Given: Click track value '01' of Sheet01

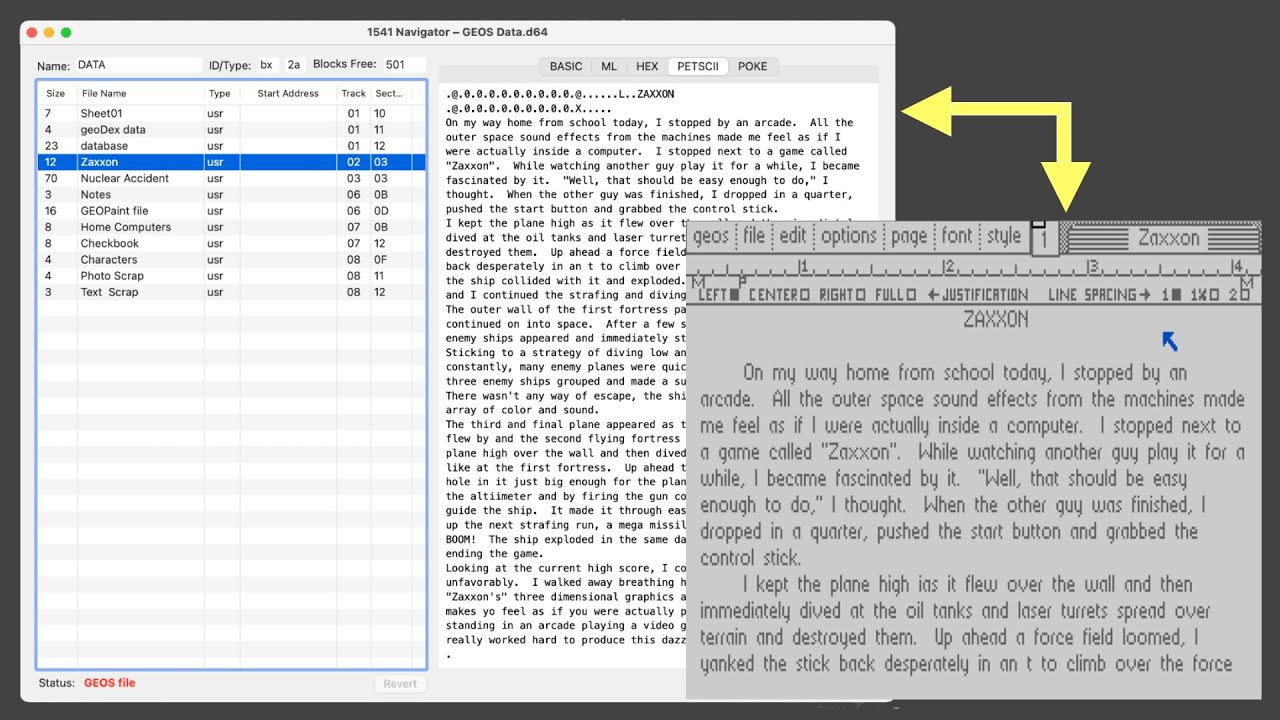Looking at the screenshot, I should (354, 113).
